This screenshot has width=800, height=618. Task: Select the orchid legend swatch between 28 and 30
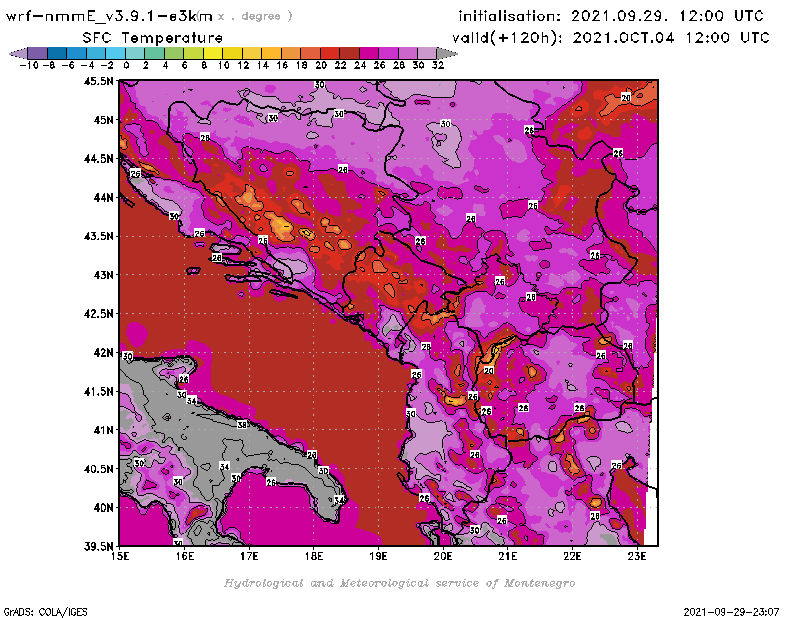(x=407, y=54)
